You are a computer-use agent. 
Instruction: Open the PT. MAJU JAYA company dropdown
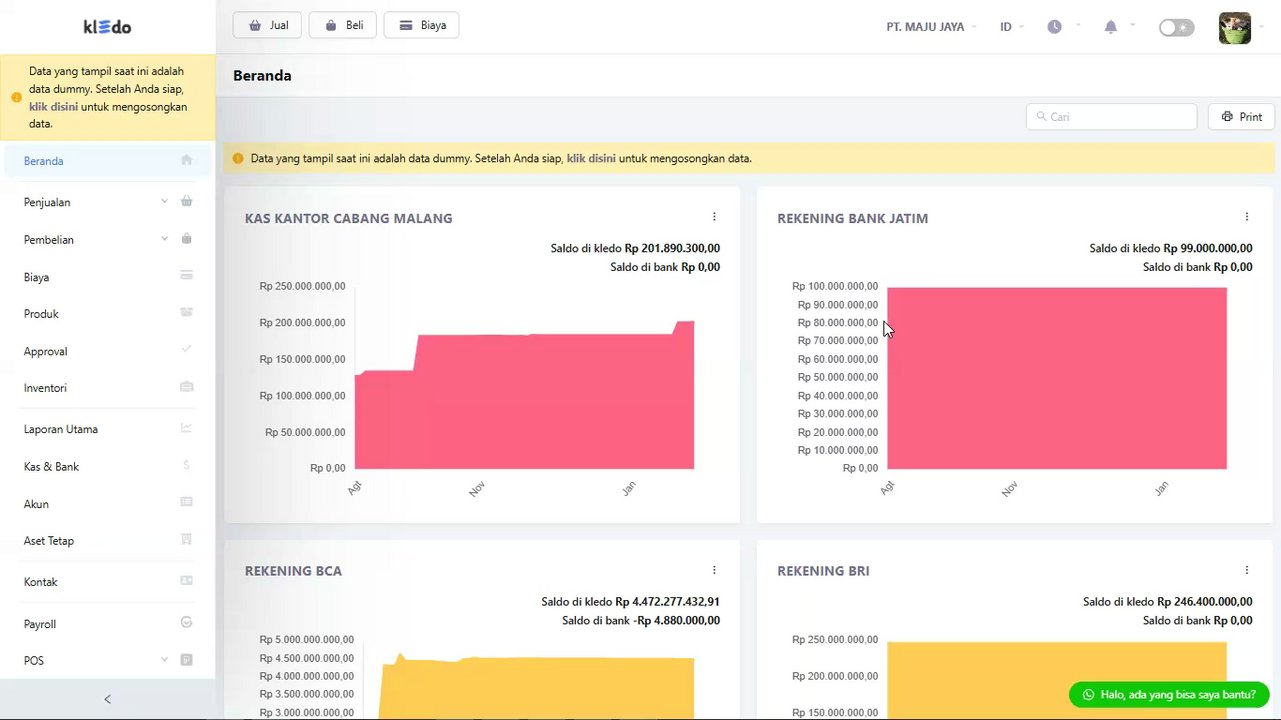931,27
